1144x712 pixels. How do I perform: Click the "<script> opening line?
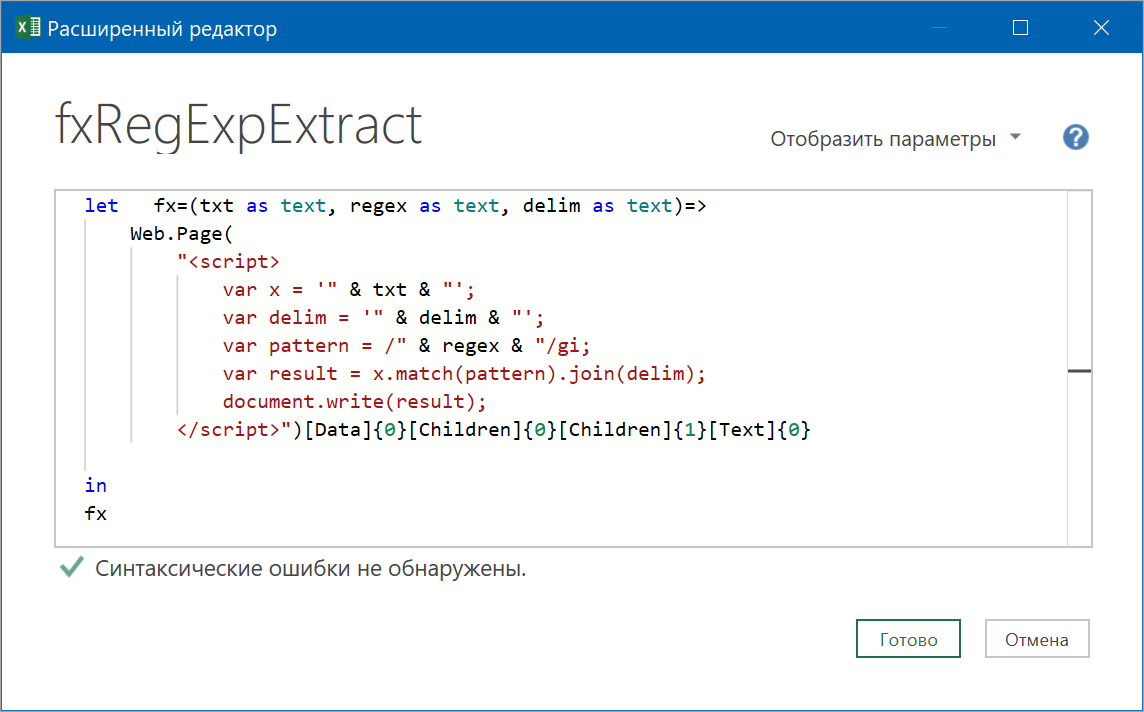pyautogui.click(x=228, y=262)
